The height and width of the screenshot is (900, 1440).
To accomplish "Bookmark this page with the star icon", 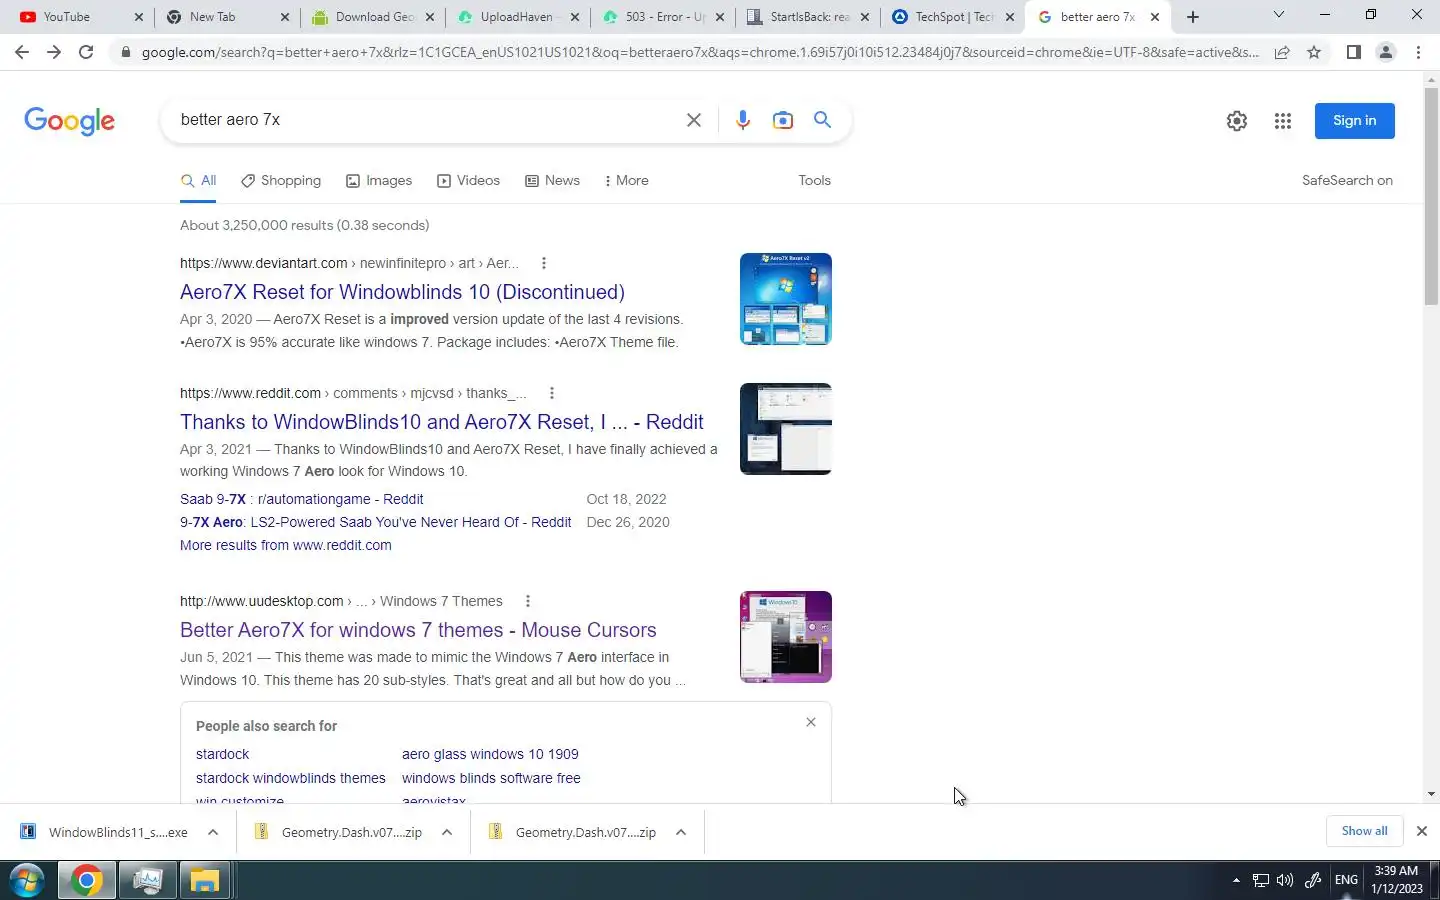I will pyautogui.click(x=1314, y=52).
